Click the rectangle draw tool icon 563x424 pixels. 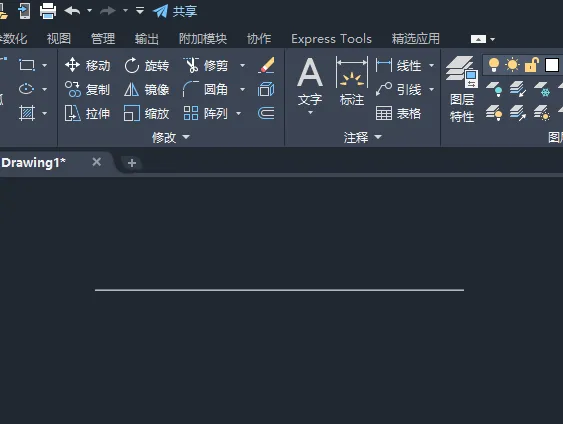click(x=27, y=65)
